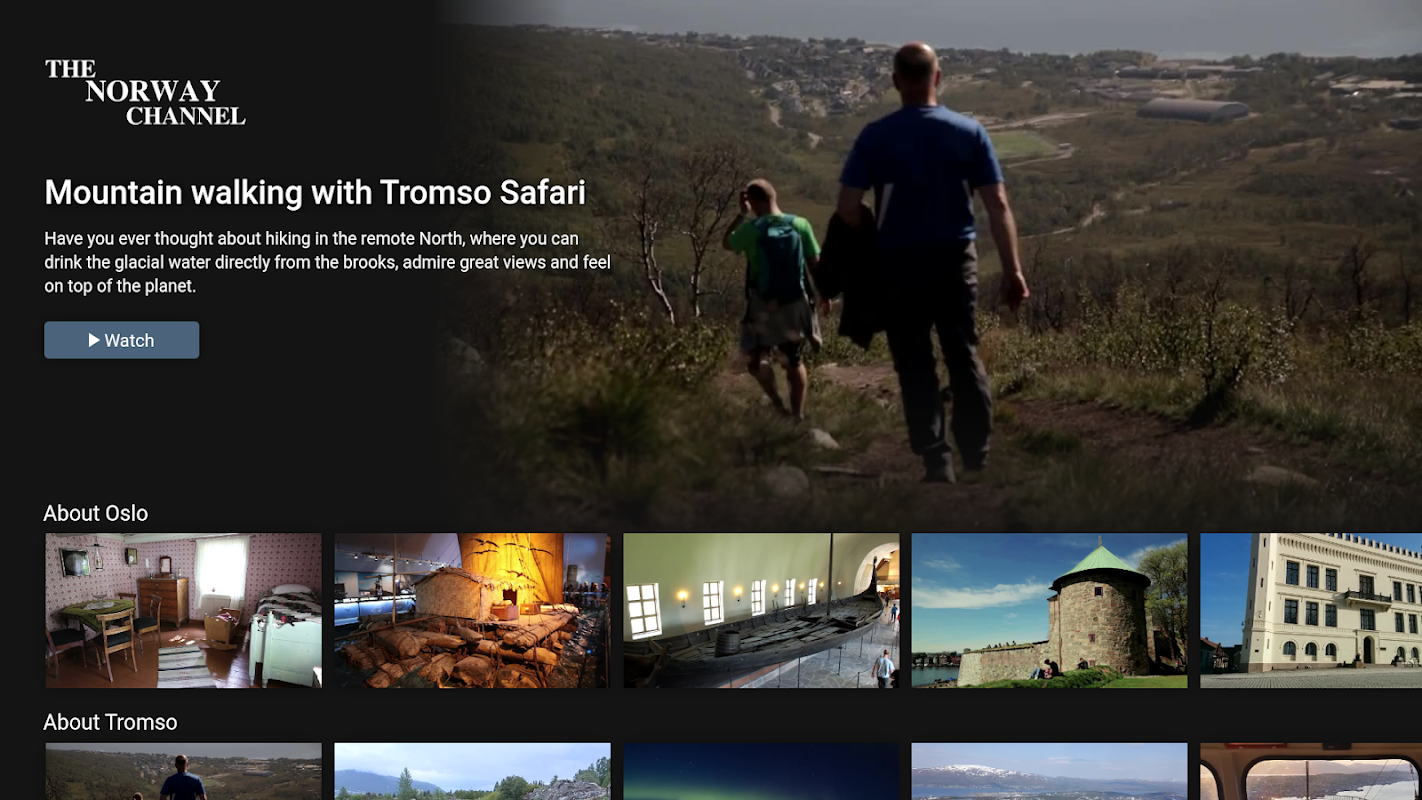Open the Kon-Tiki raft museum thumbnail
1422x800 pixels.
[472, 610]
